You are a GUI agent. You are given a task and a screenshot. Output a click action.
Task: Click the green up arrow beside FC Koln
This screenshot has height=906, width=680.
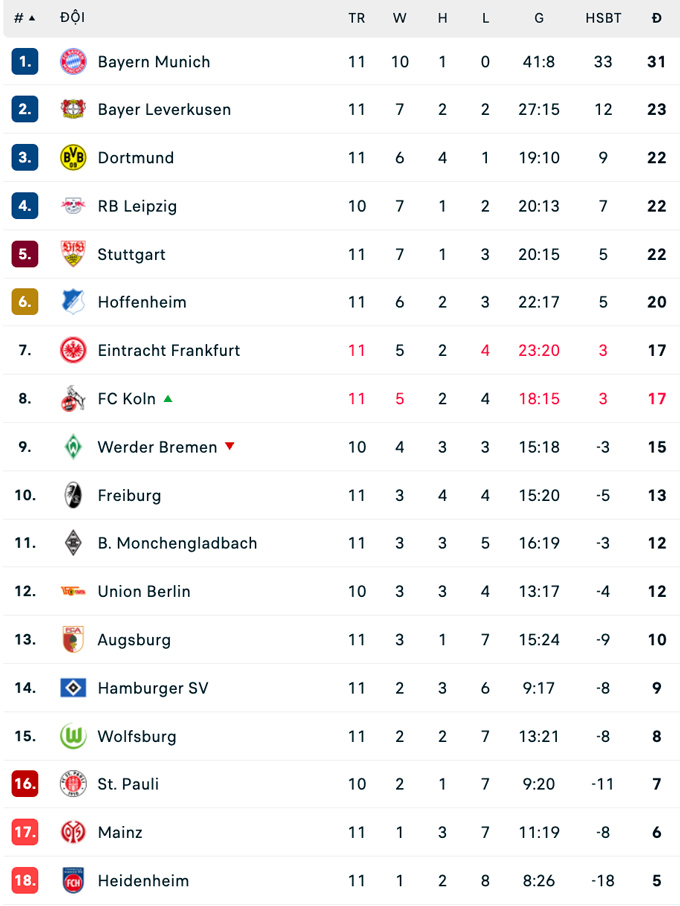point(168,398)
